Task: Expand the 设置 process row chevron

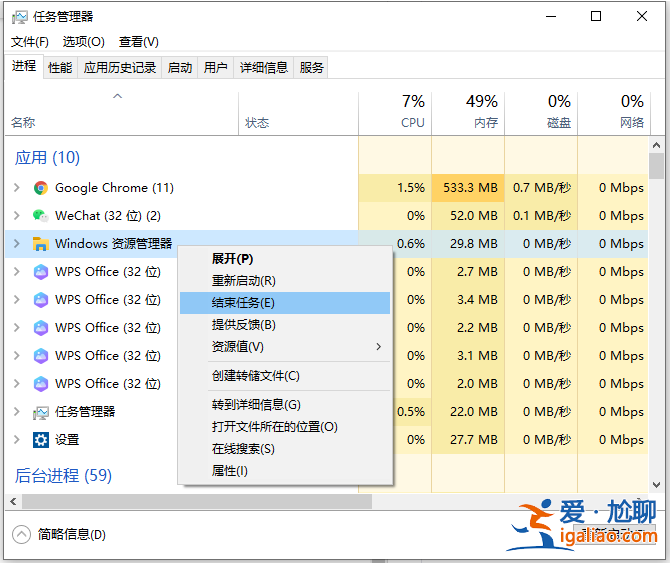Action: click(17, 439)
